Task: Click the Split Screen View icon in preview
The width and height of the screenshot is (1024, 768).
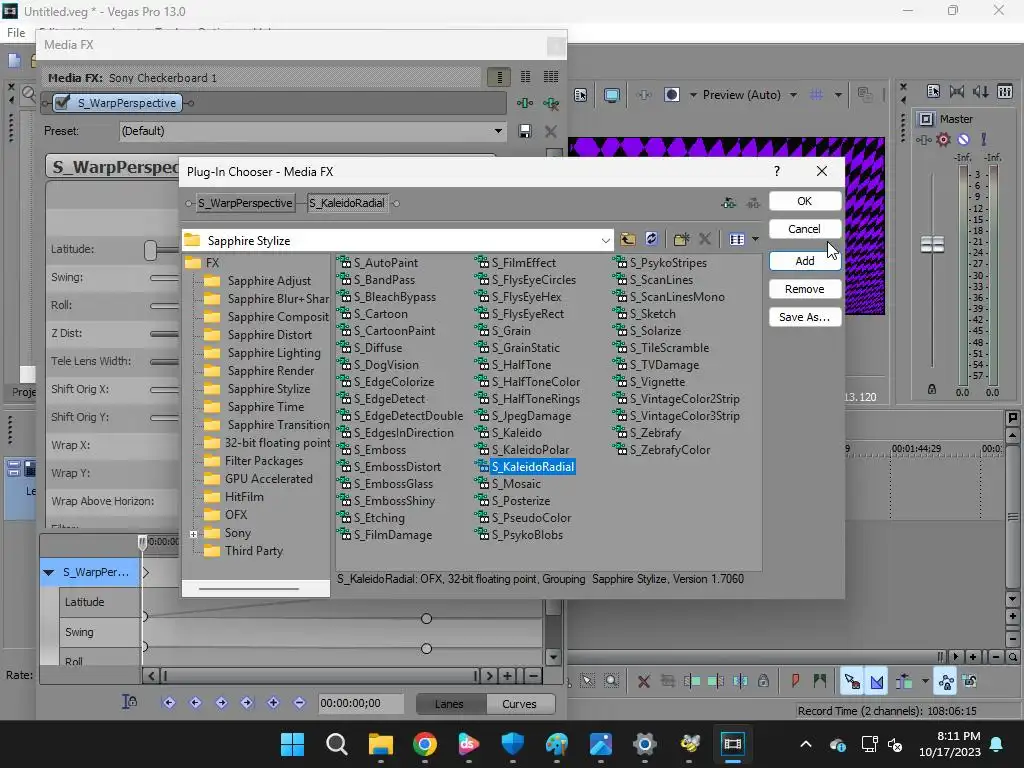Action: pyautogui.click(x=671, y=95)
